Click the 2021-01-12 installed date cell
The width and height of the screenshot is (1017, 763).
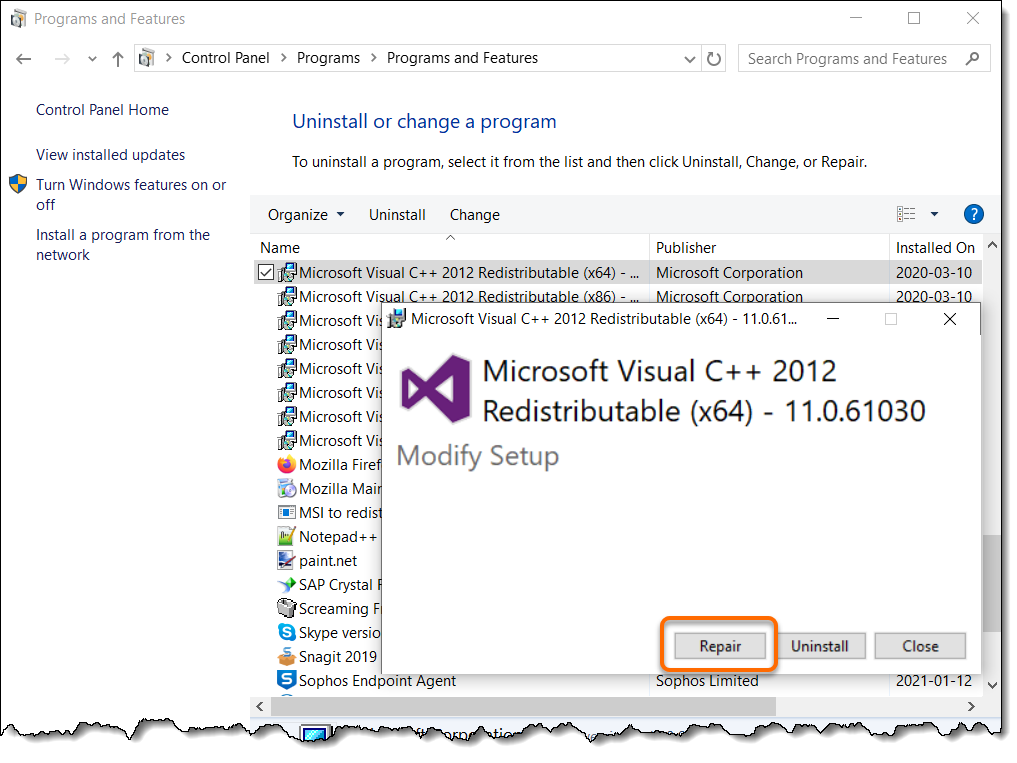click(933, 681)
